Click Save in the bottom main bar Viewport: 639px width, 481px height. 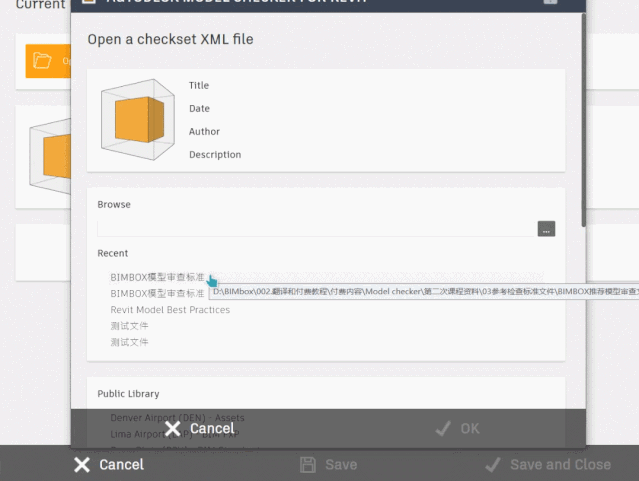pos(328,465)
